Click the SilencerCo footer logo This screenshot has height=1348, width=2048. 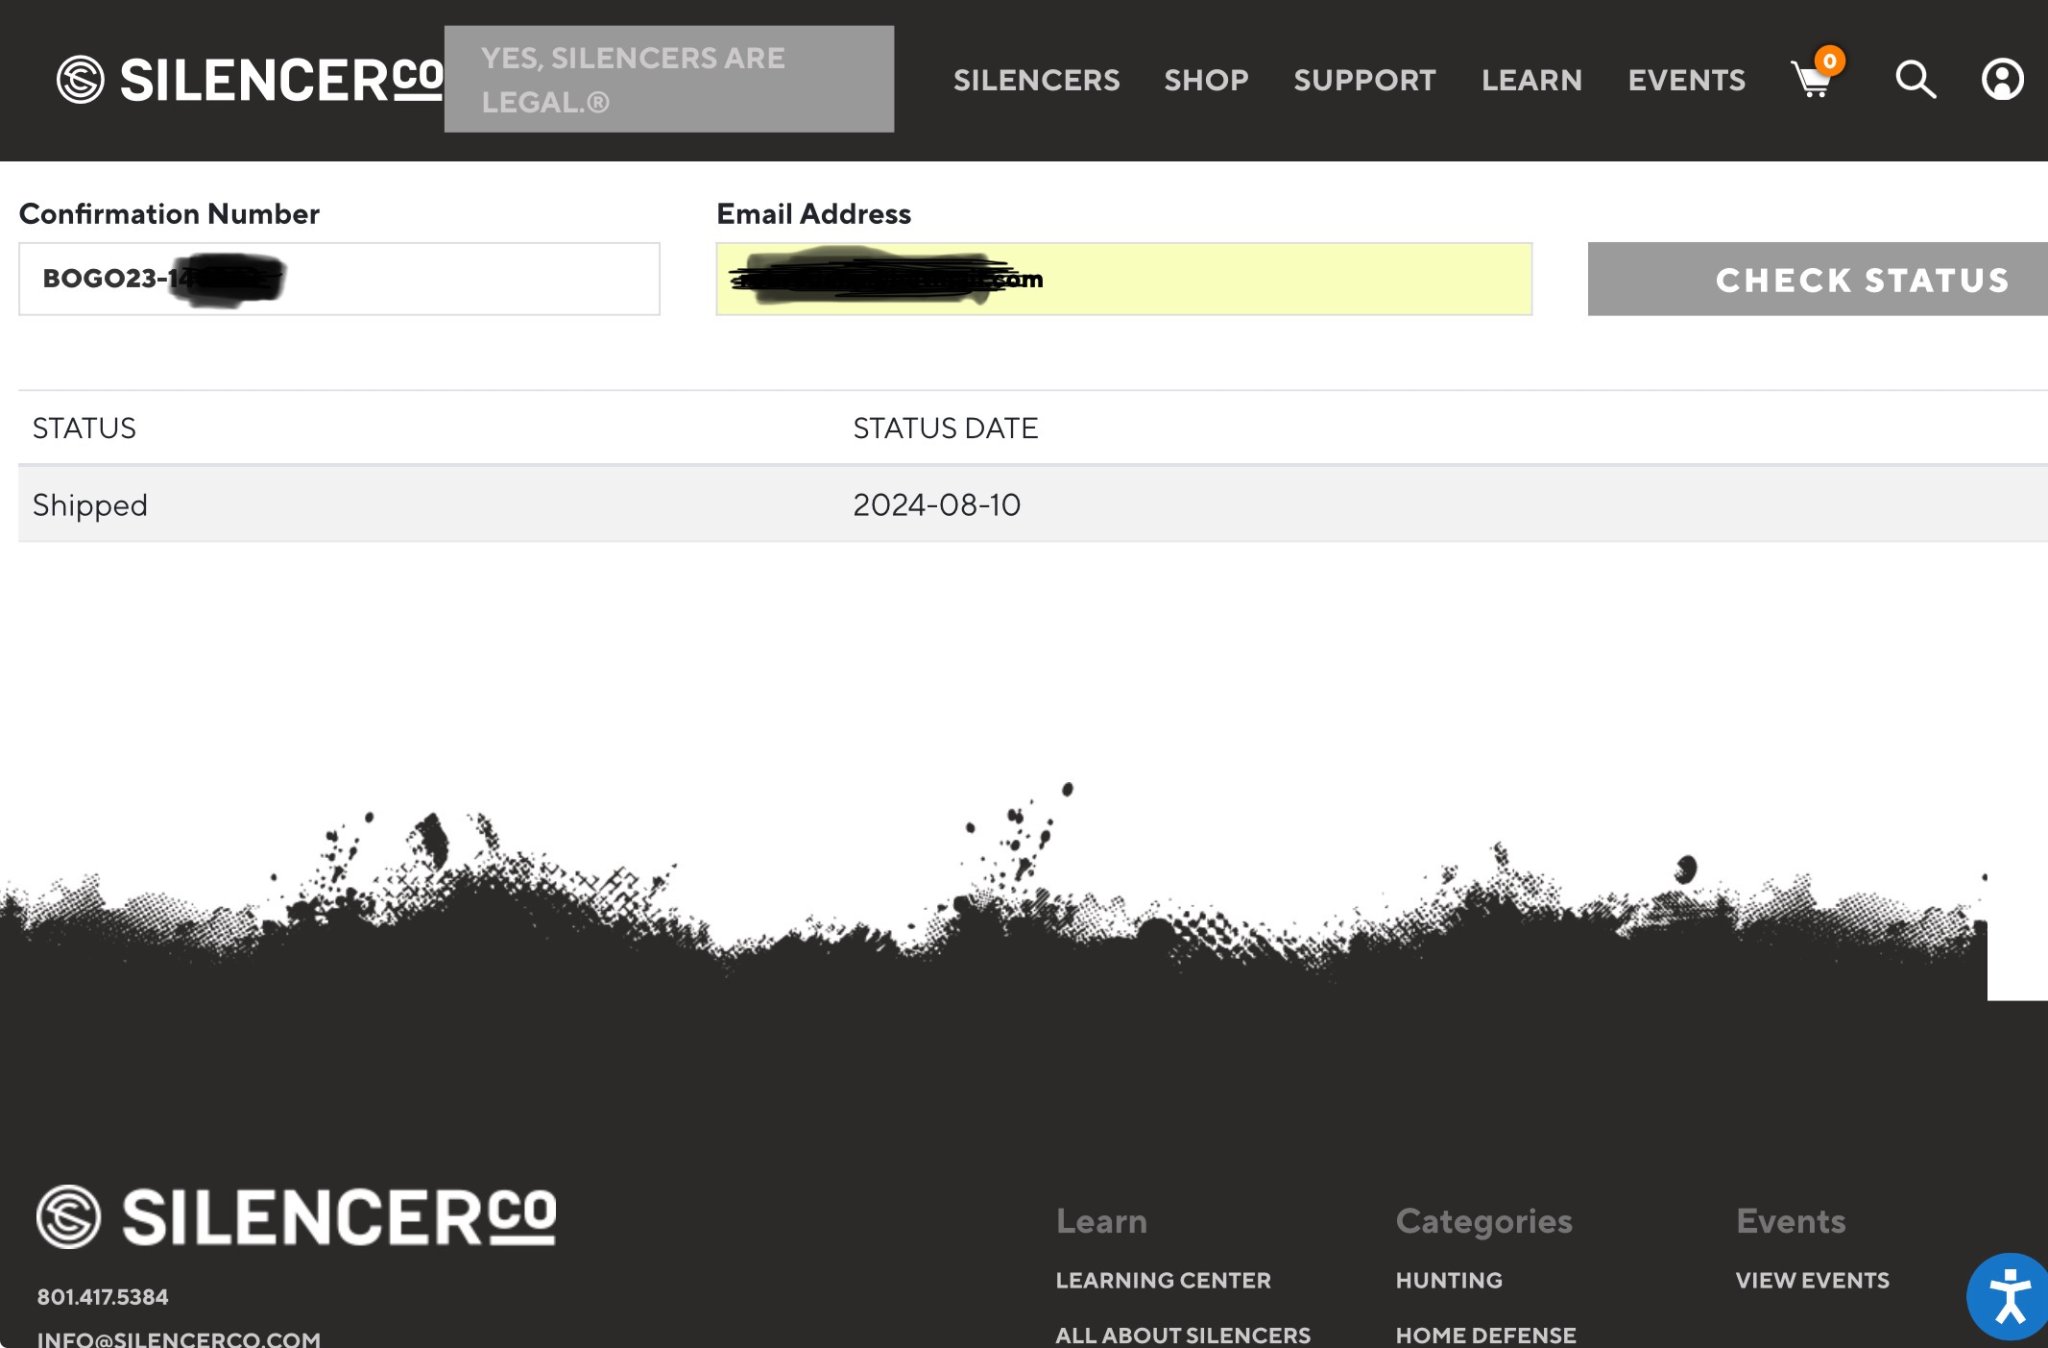[296, 1217]
